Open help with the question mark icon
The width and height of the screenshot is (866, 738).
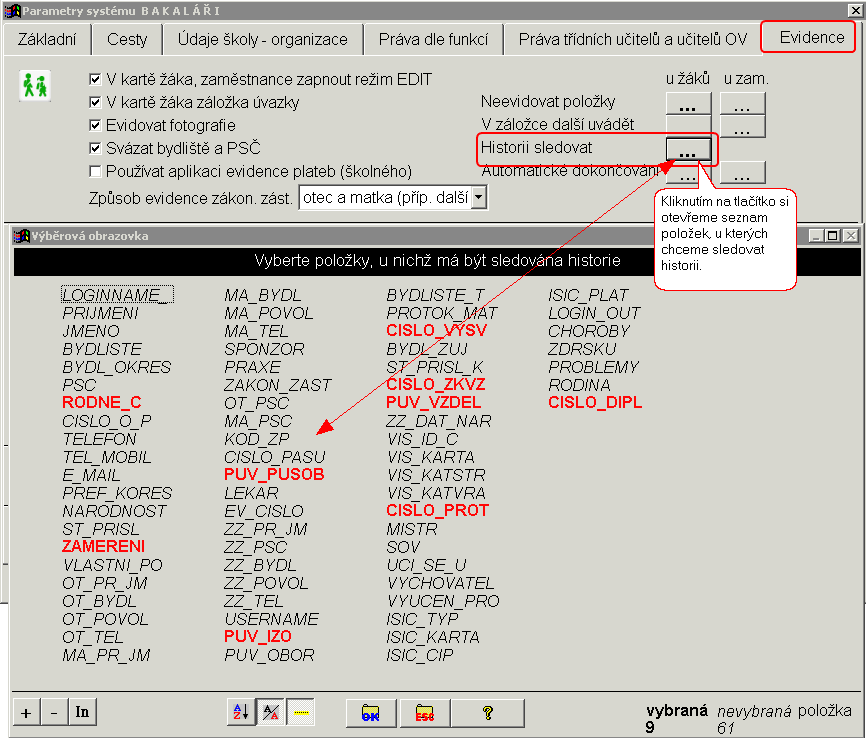487,713
